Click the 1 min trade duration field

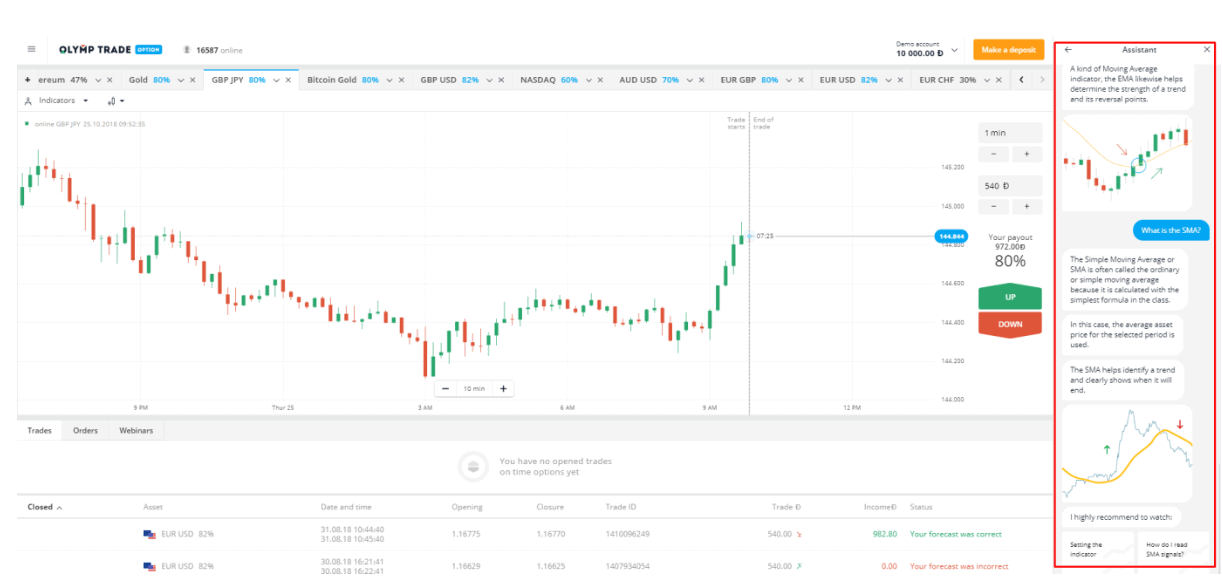1009,133
